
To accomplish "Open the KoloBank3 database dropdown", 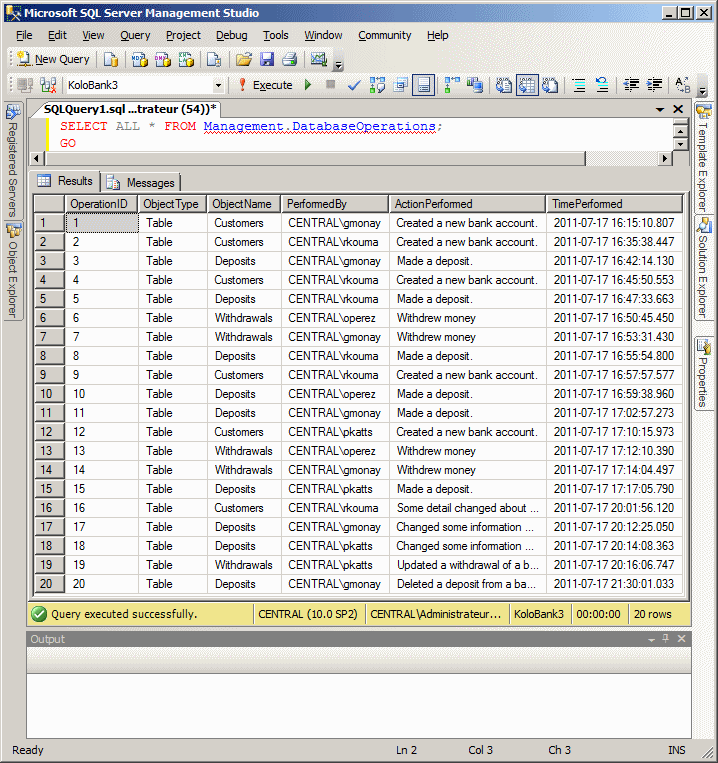I will [218, 86].
